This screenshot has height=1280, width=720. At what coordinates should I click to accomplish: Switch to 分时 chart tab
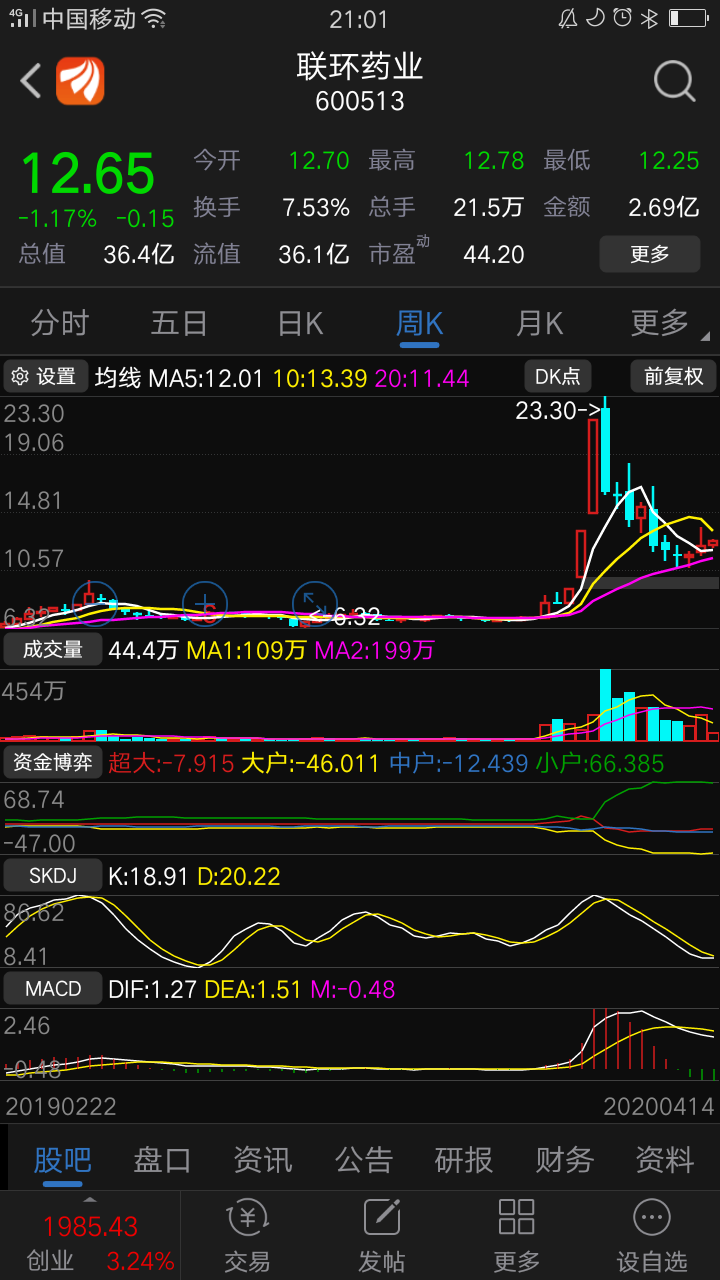click(x=60, y=323)
